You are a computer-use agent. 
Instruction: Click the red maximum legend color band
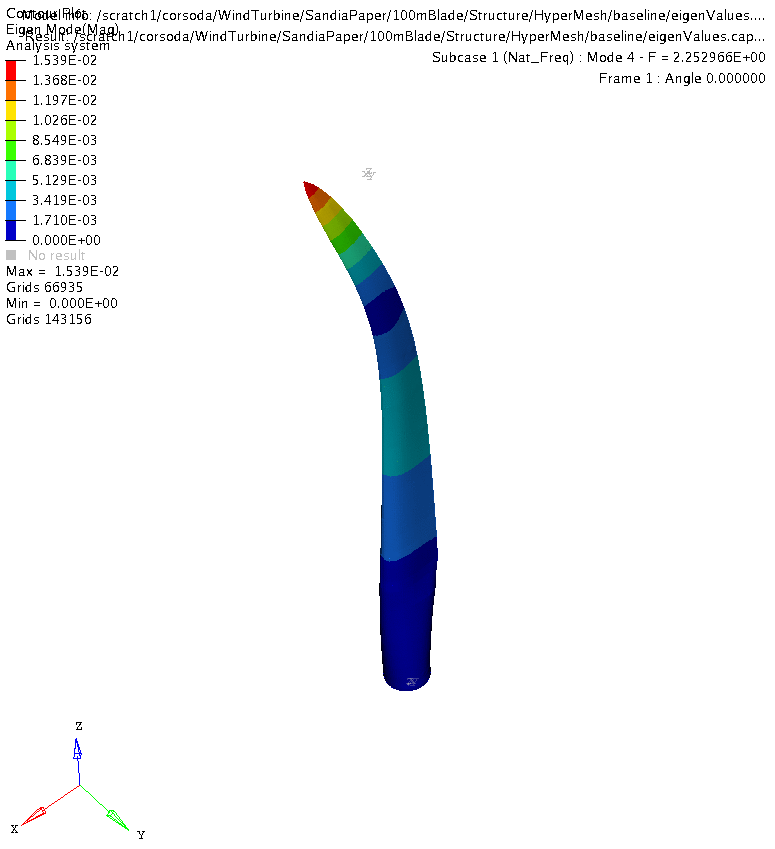tap(11, 70)
